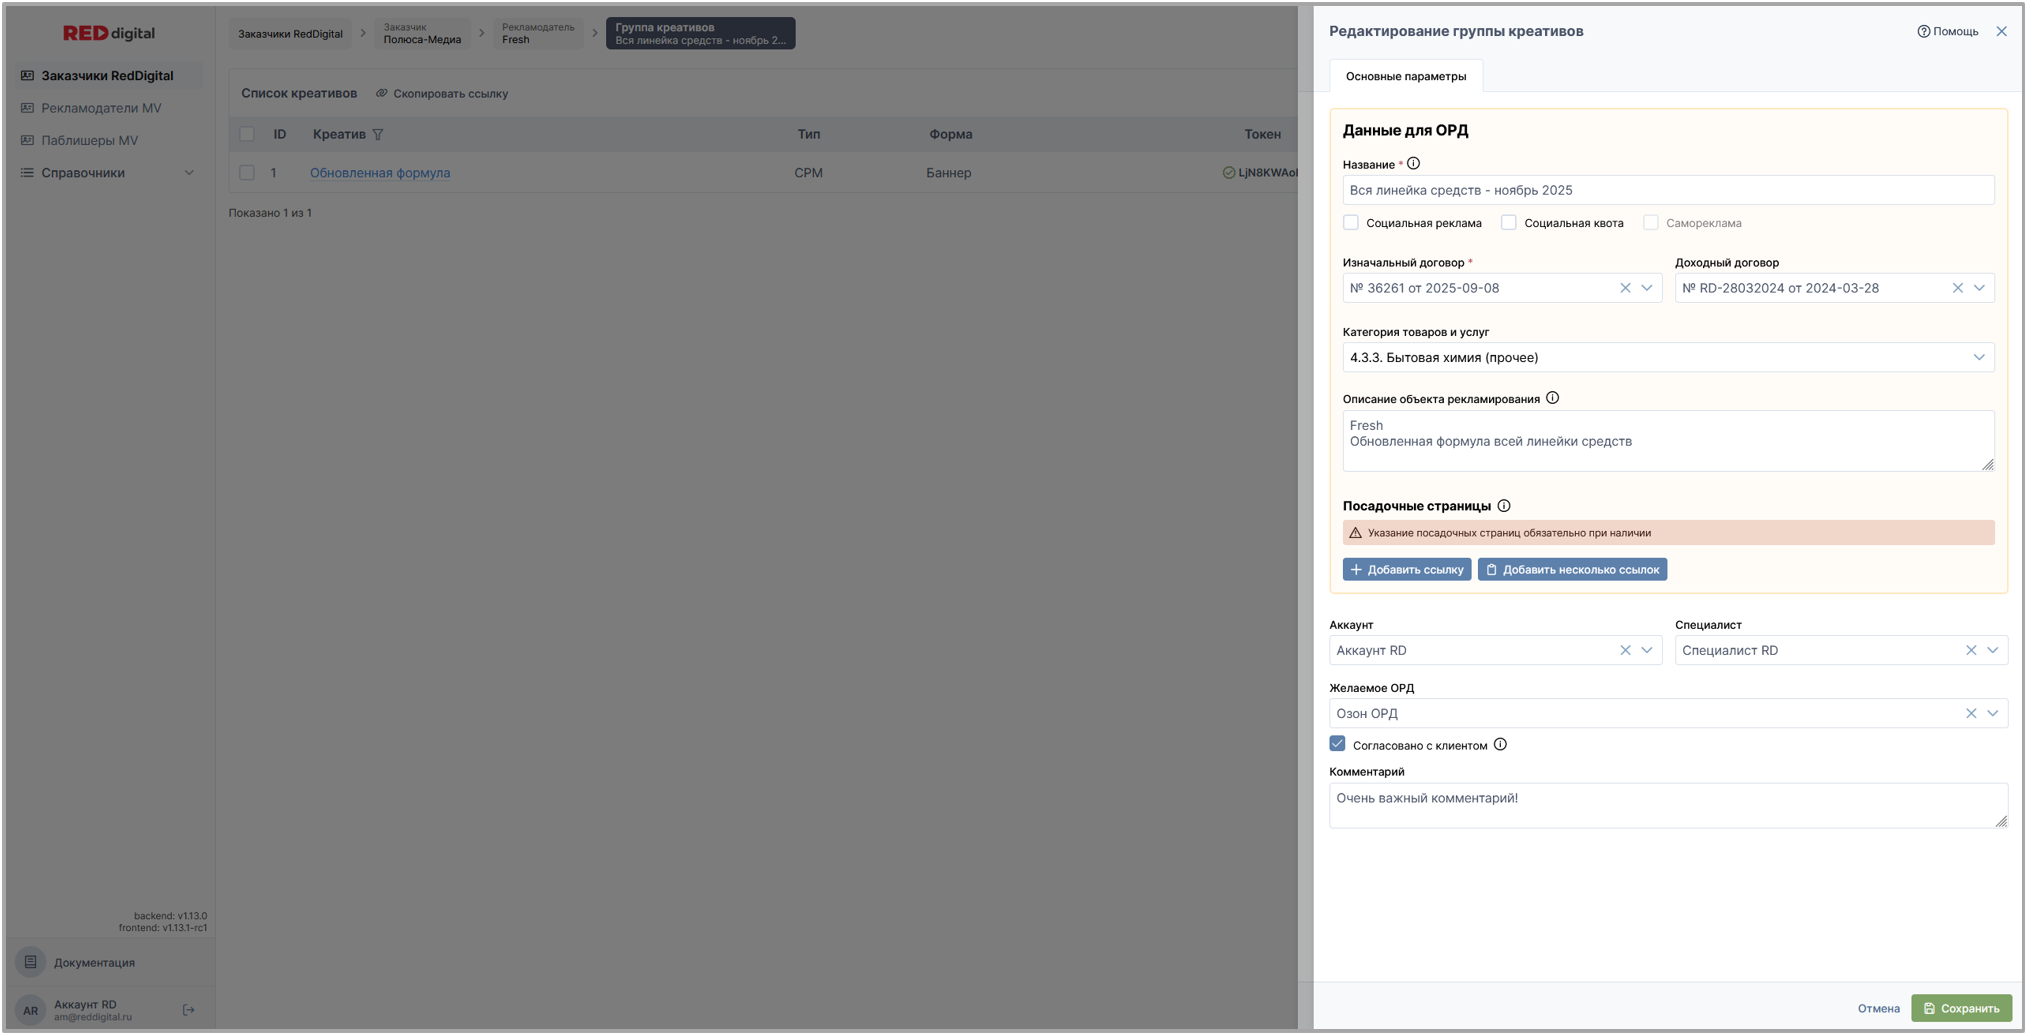This screenshot has width=2029, height=1035.
Task: Clear the Желаемое ОРД field
Action: (x=1970, y=714)
